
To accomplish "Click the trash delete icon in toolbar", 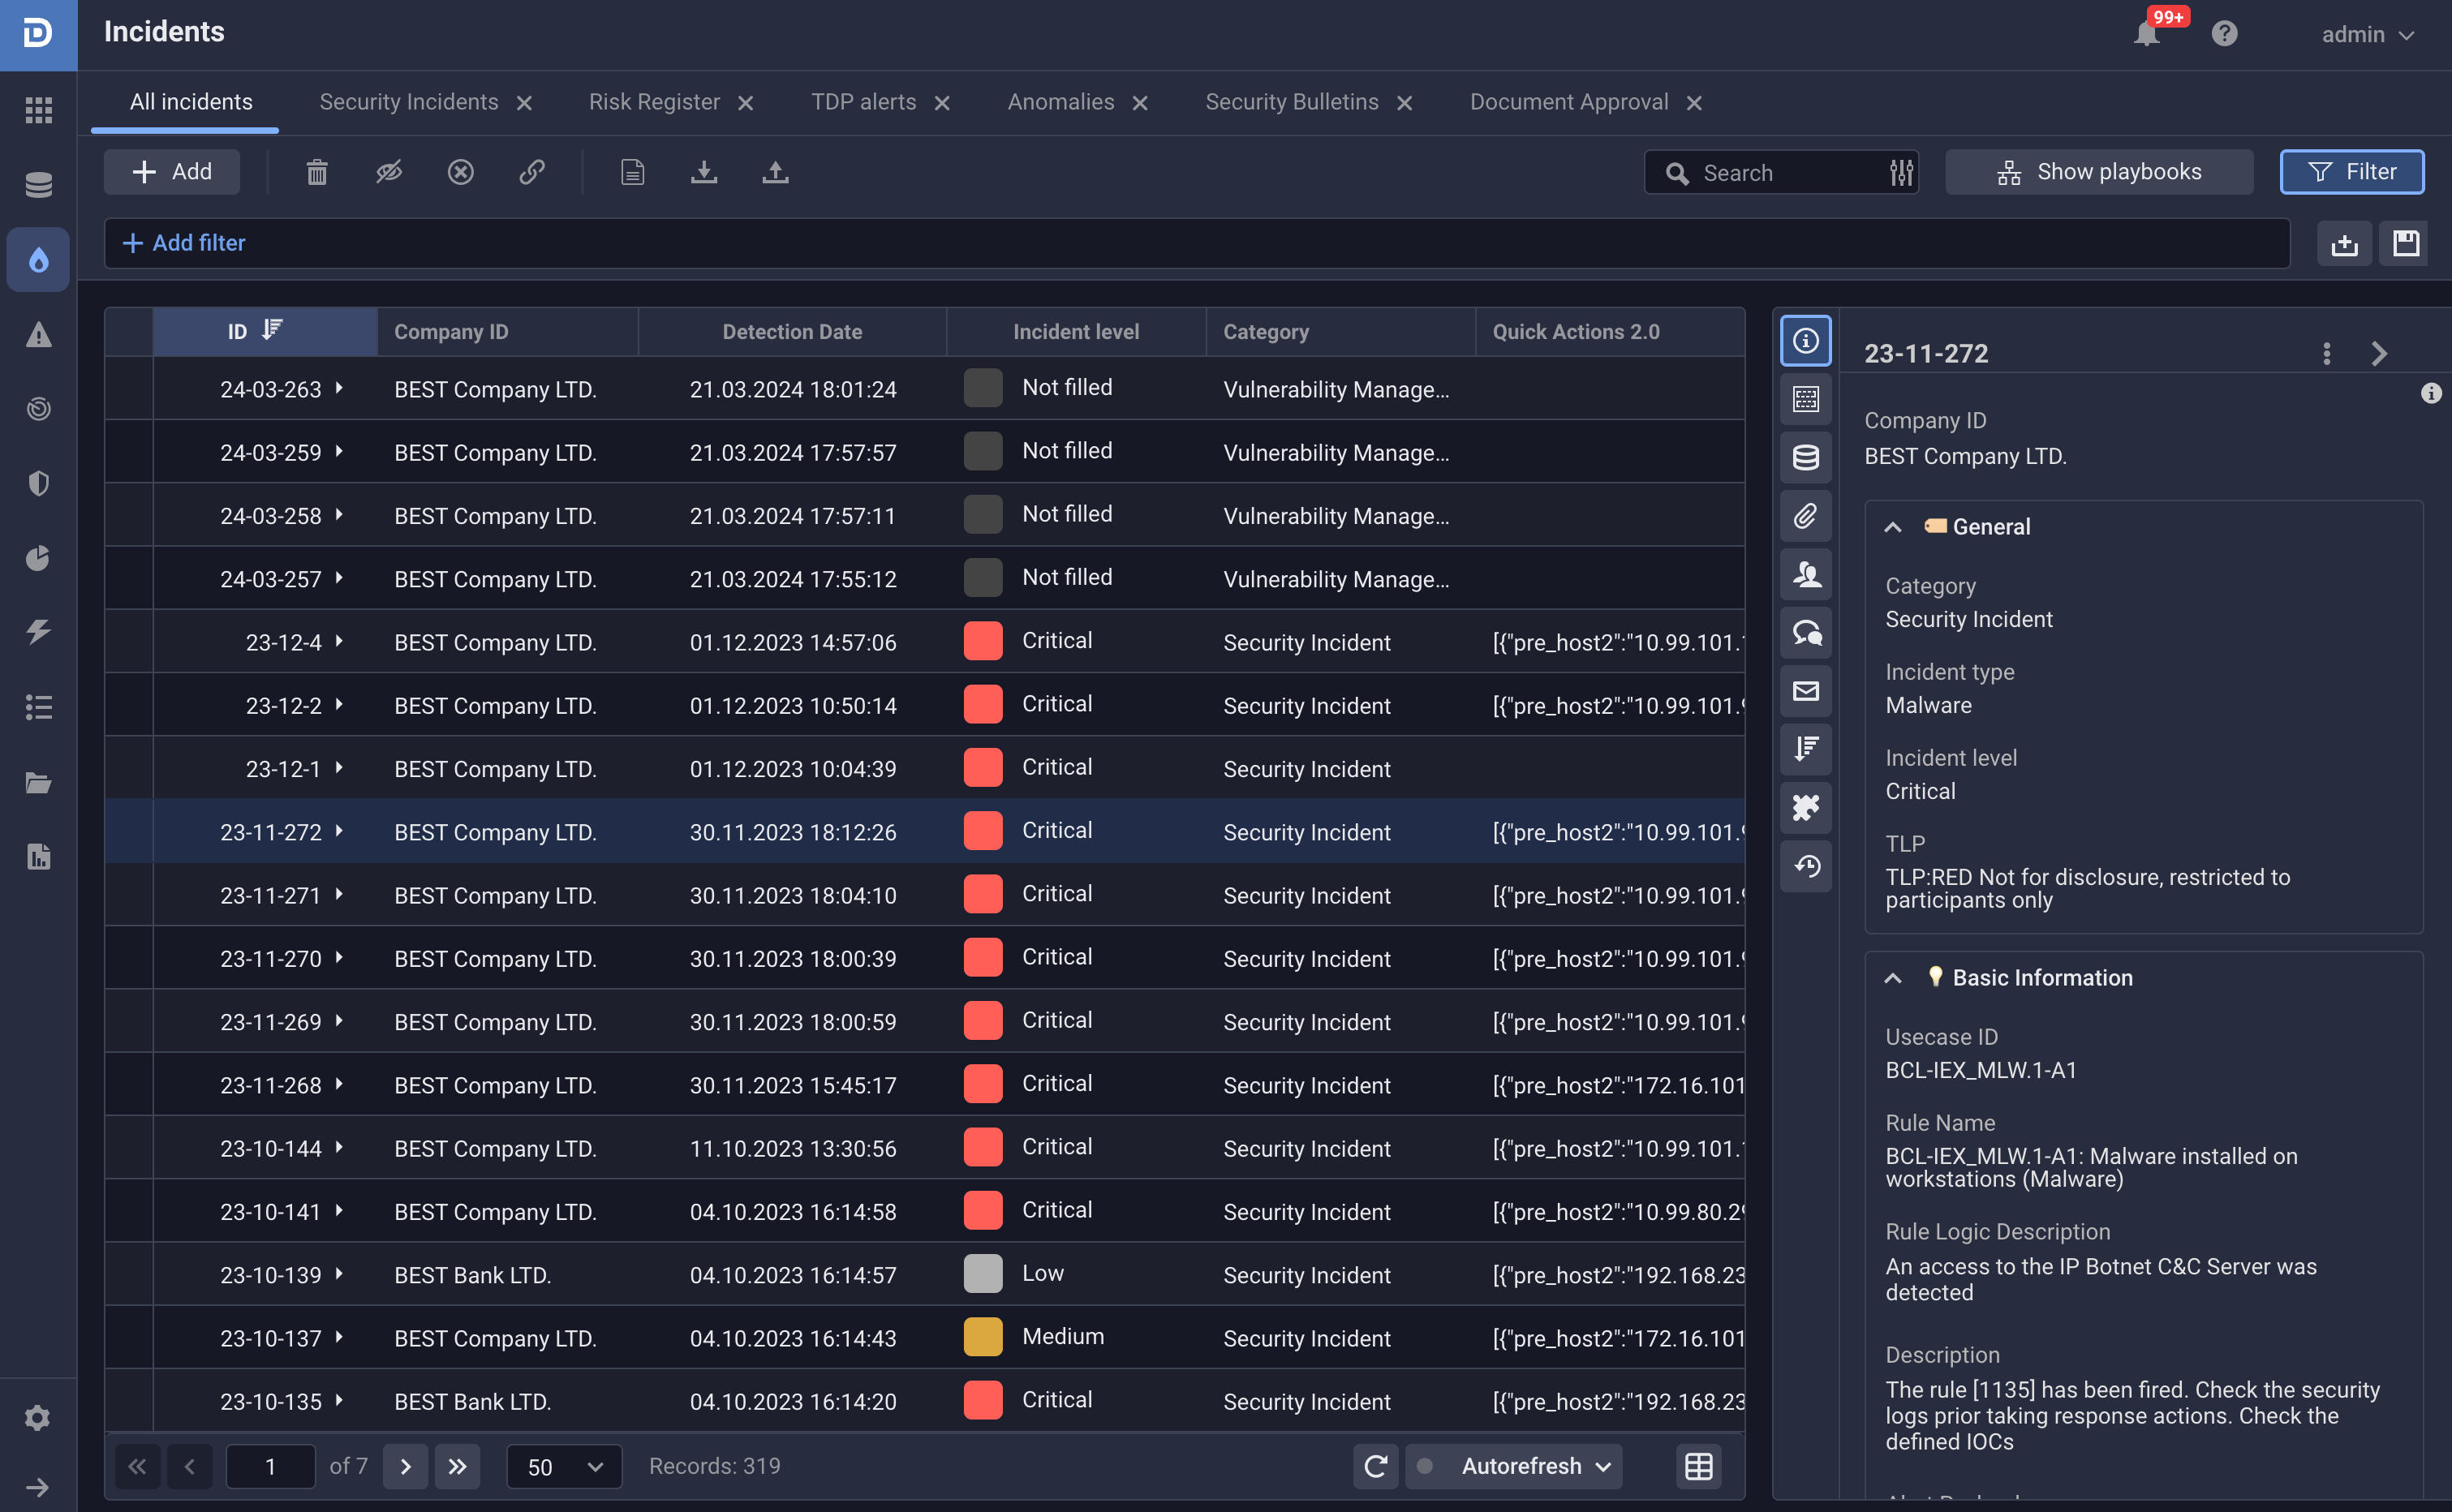I will [x=317, y=172].
